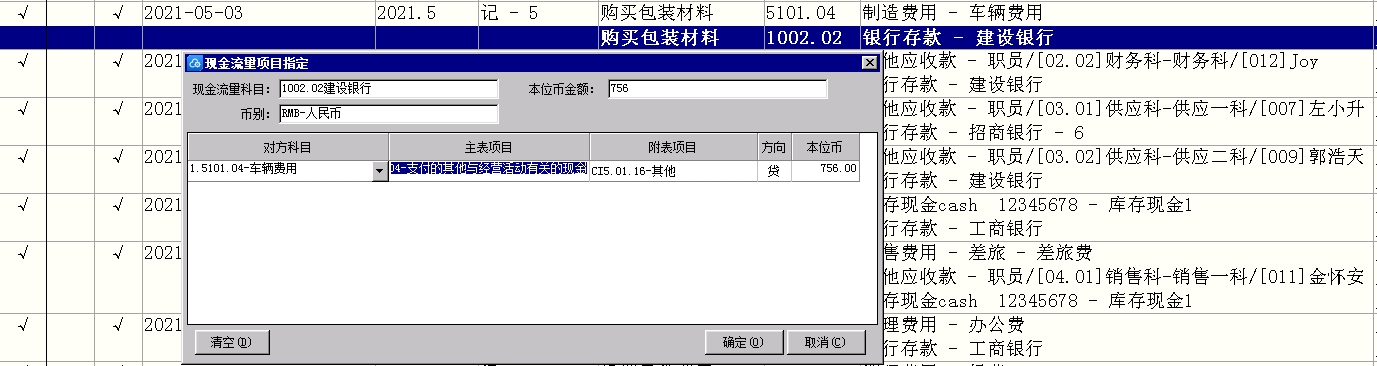This screenshot has width=1377, height=366.
Task: Select the 附表项目 cell CI5.01.16-其他
Action: pyautogui.click(x=673, y=169)
